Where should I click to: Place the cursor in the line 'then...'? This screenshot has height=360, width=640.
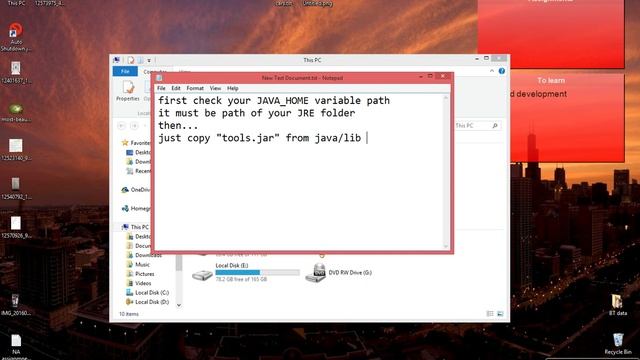point(178,126)
